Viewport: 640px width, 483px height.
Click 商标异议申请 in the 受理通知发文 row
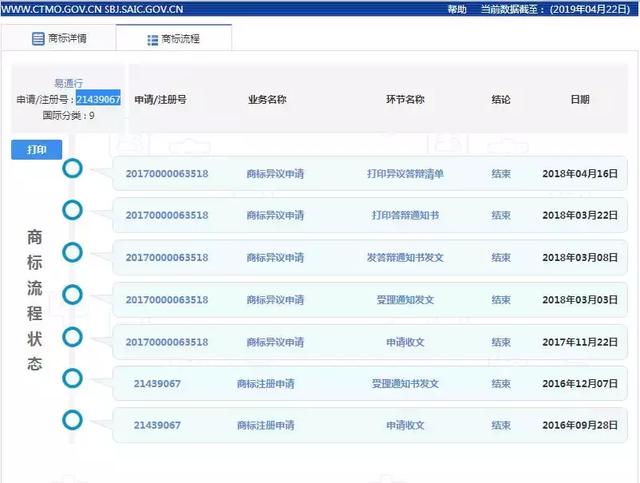tap(275, 299)
